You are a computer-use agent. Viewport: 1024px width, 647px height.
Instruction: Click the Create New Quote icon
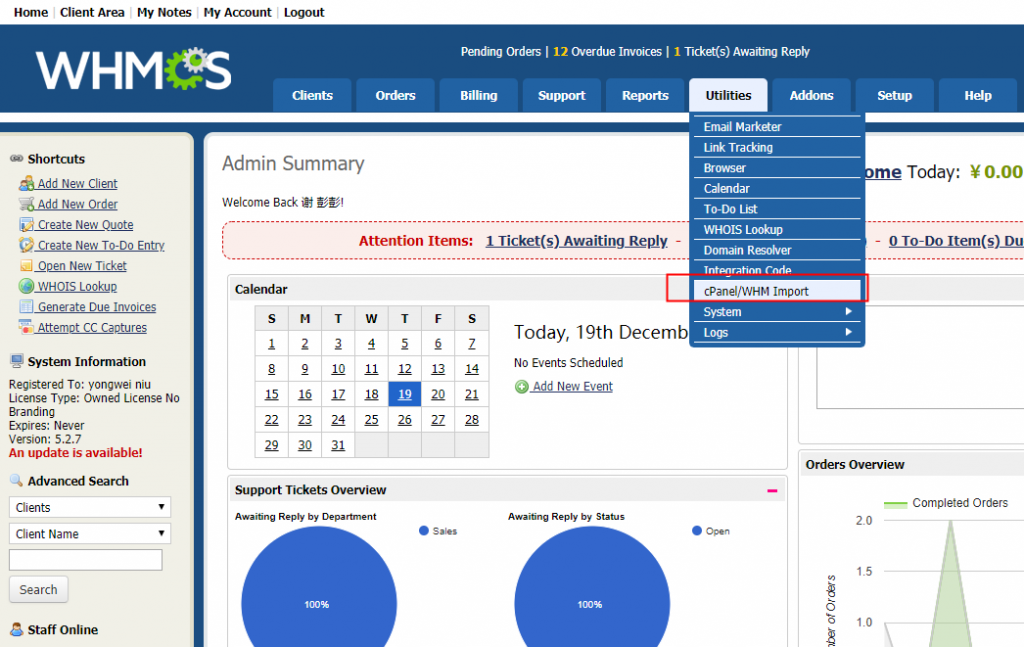[26, 225]
